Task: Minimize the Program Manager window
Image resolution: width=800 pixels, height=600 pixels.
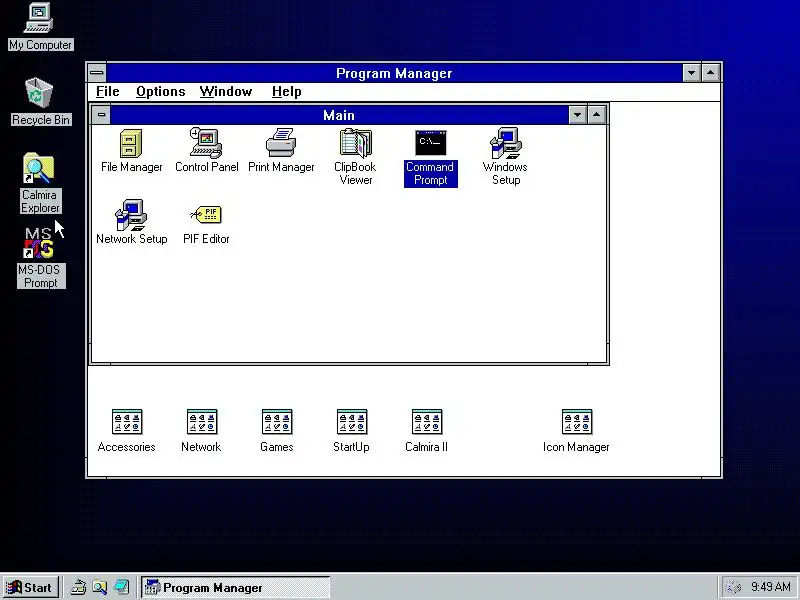Action: point(691,73)
